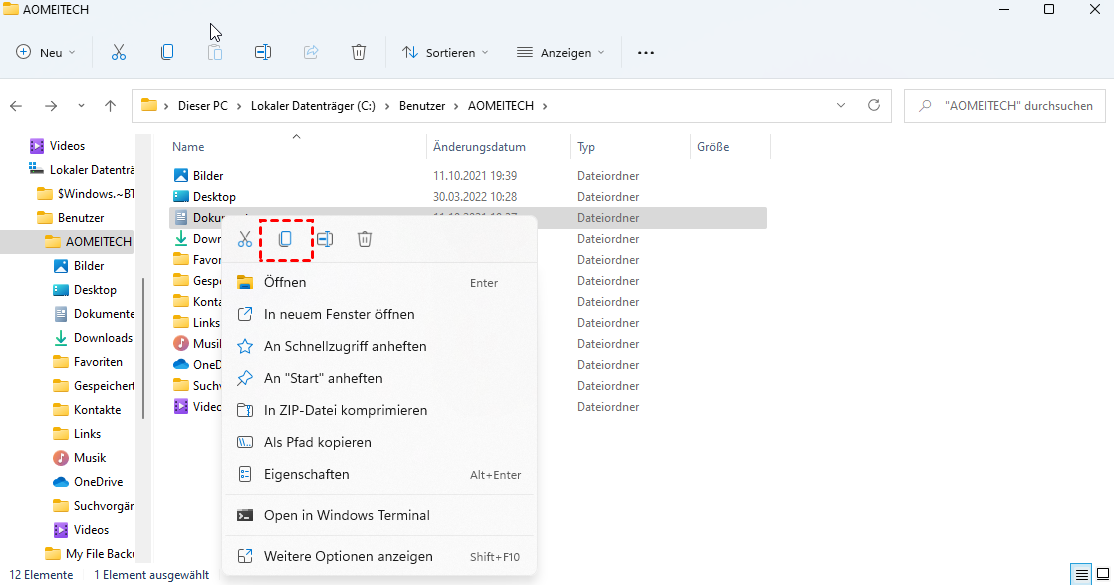Screen dimensions: 1114x585
Task: Click the AOMEITECH search input field
Action: pos(1005,106)
